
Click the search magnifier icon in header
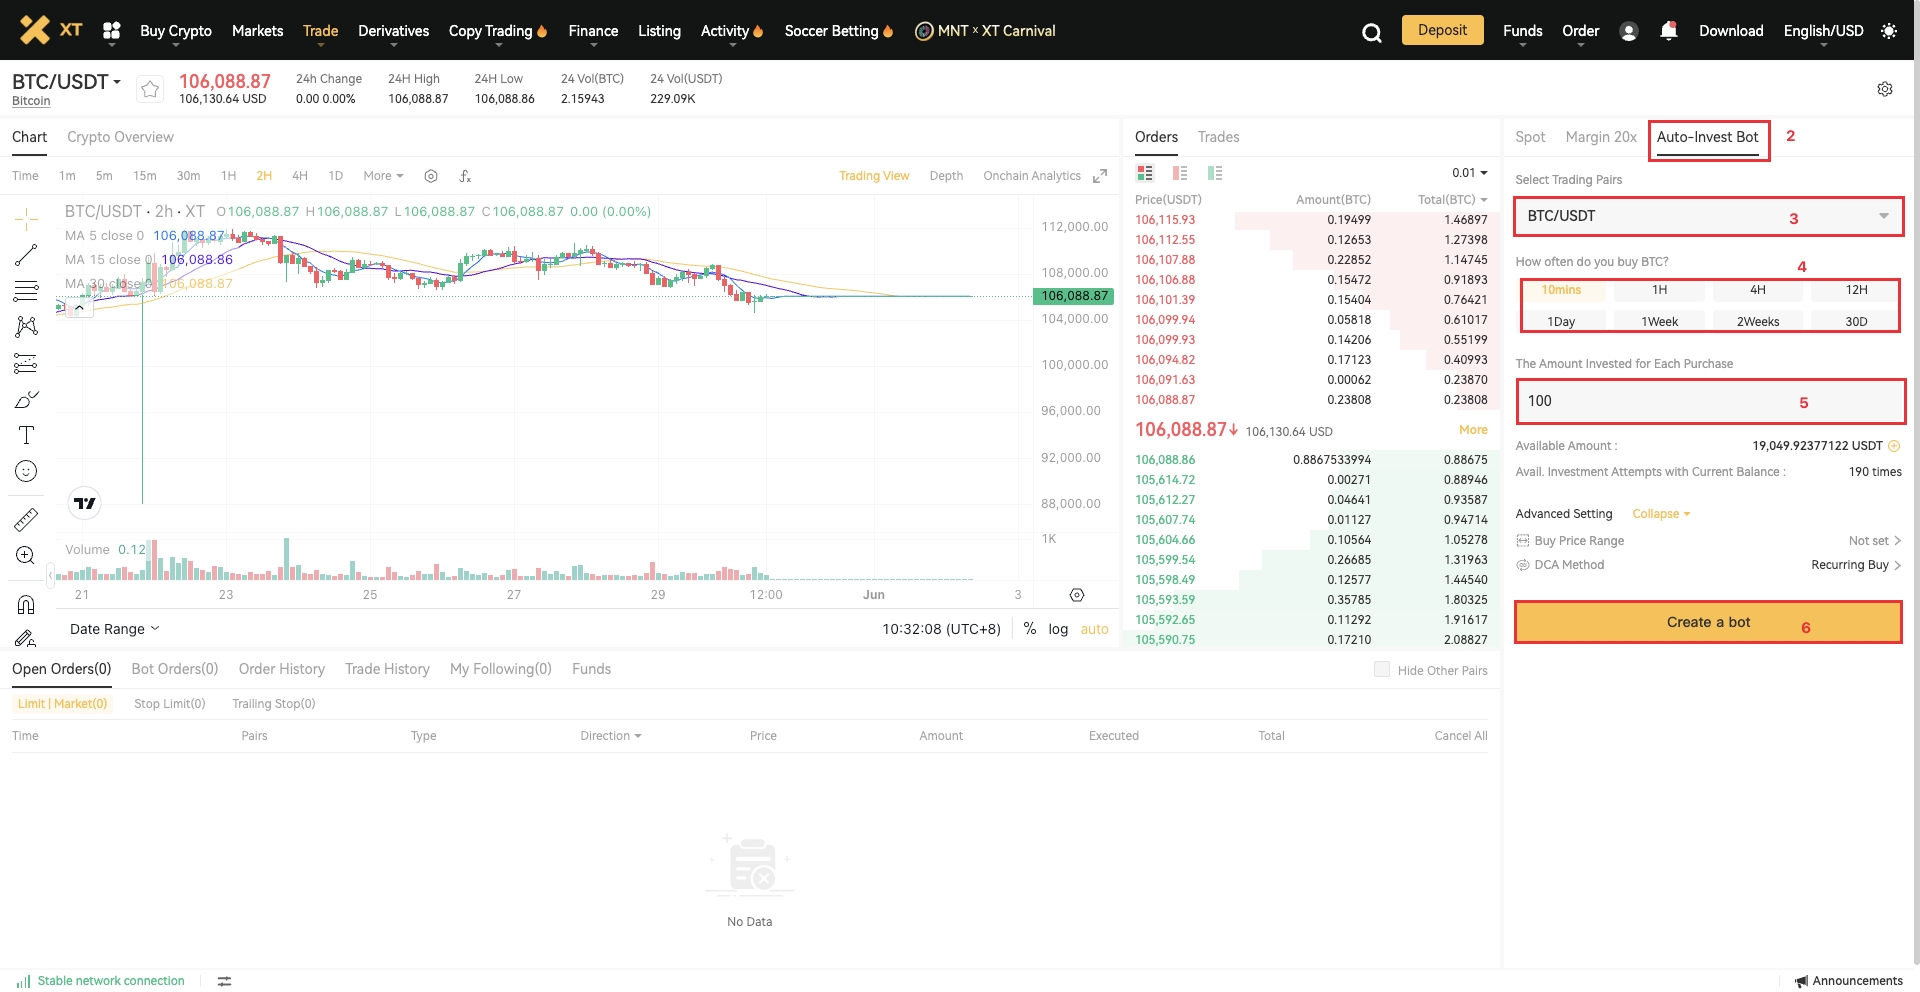[1371, 33]
